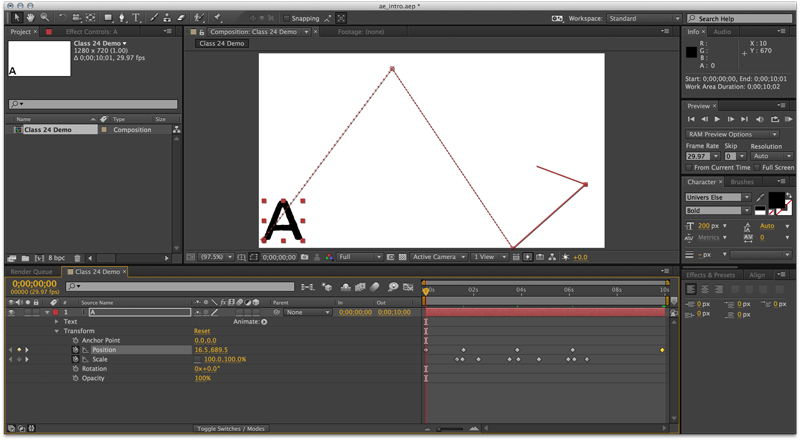
Task: Select the Horizontal Type tool
Action: coord(136,18)
